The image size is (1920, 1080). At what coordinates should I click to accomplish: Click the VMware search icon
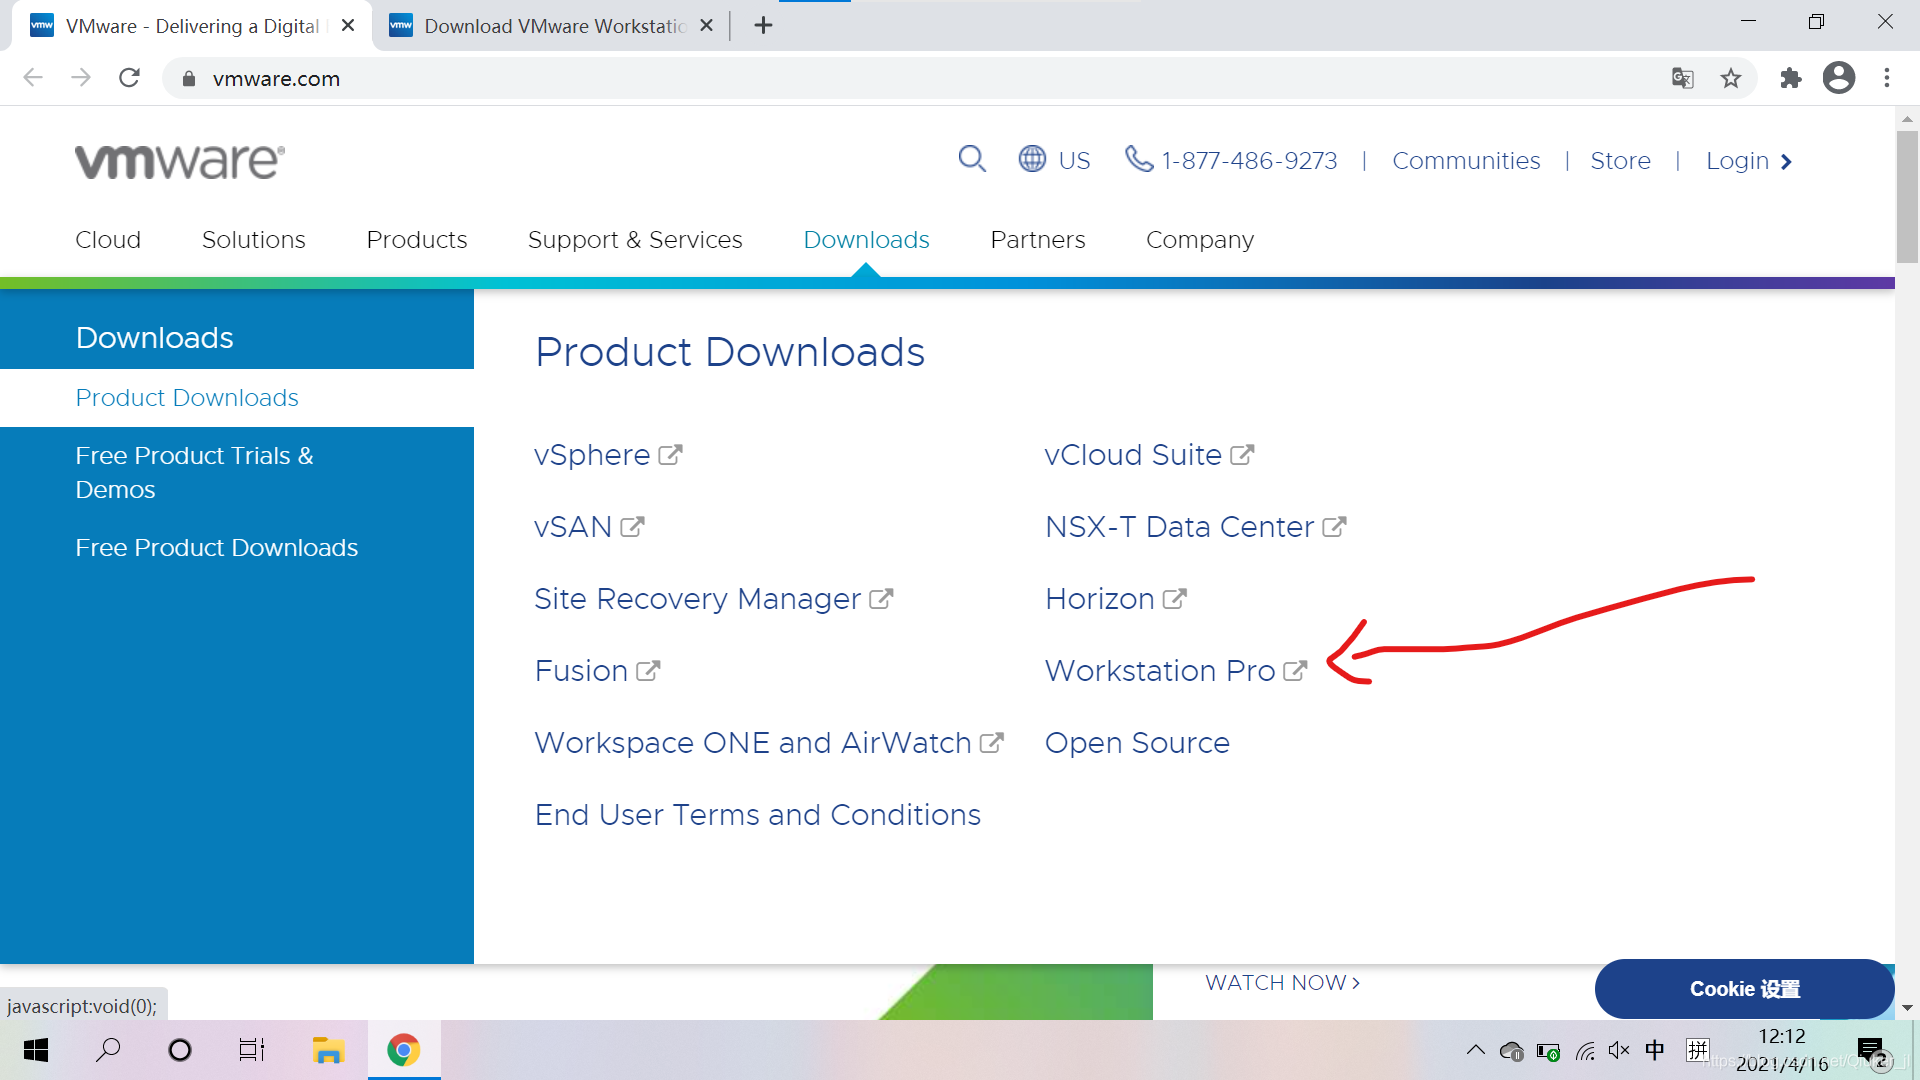[973, 161]
